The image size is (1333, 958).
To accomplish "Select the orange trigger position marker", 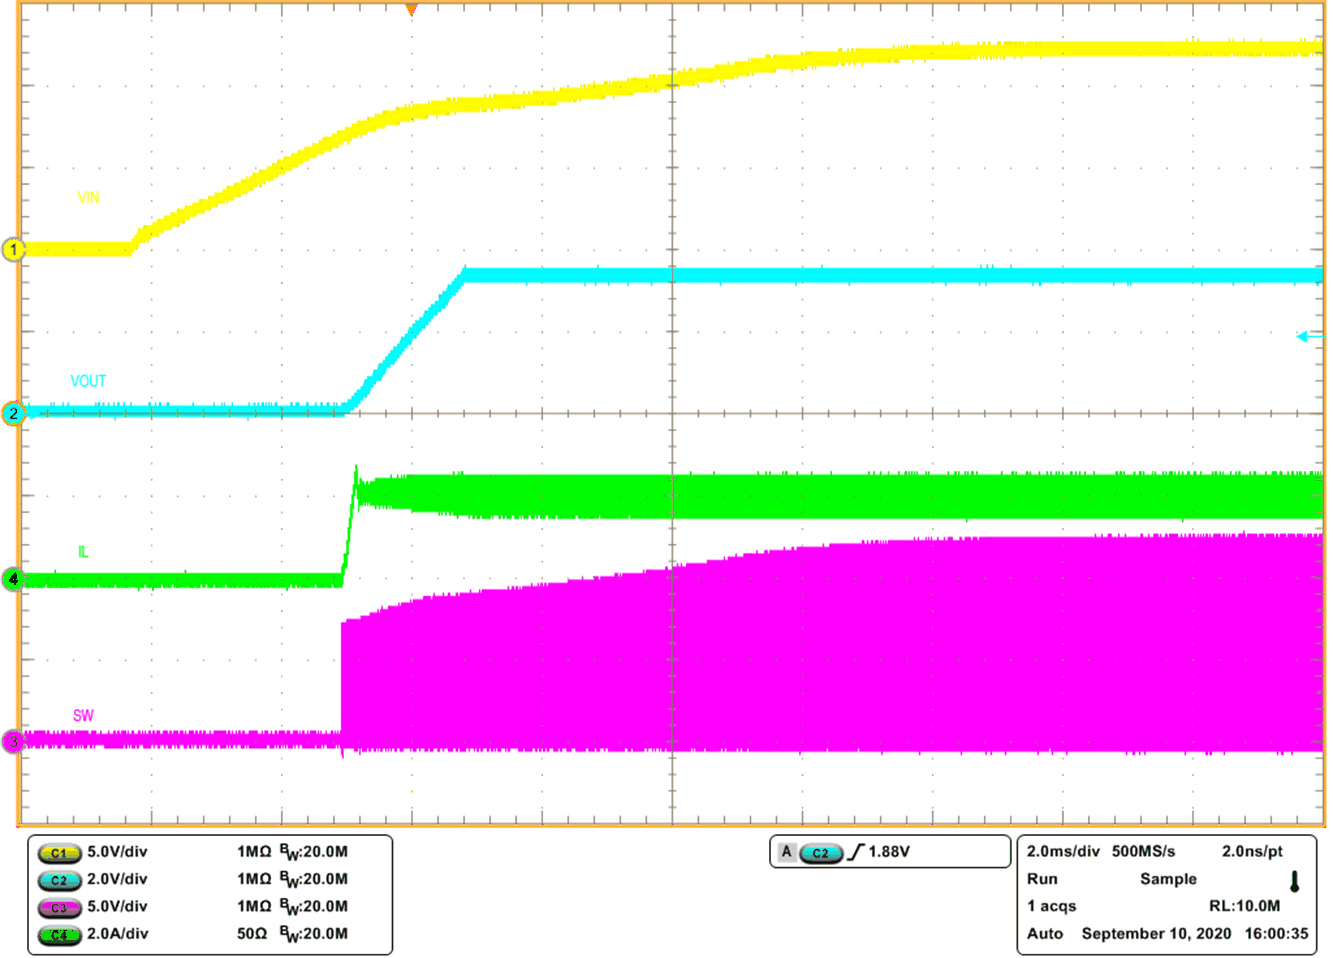I will pyautogui.click(x=410, y=10).
